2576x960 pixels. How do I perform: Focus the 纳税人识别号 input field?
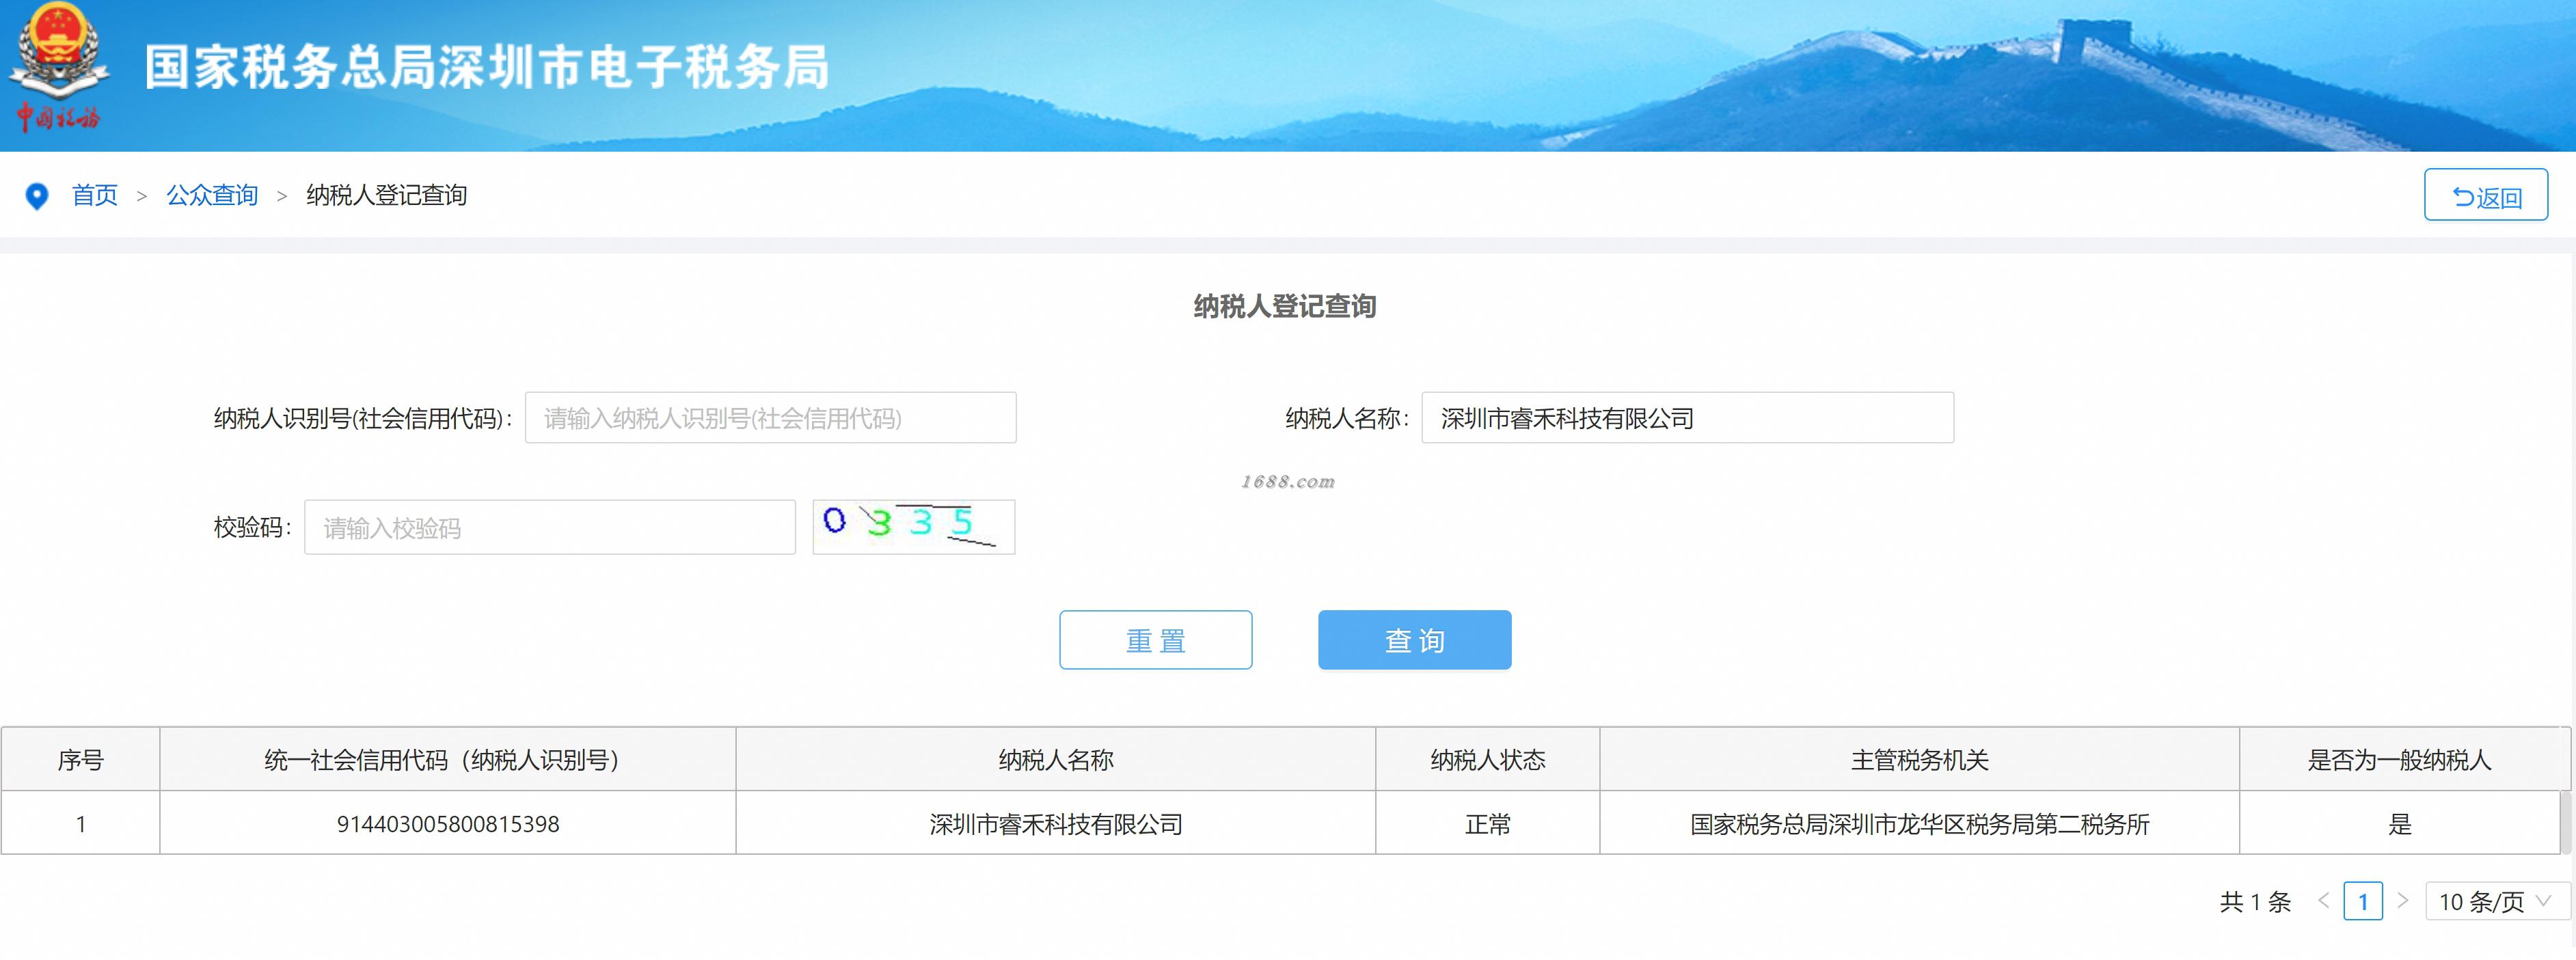[770, 418]
